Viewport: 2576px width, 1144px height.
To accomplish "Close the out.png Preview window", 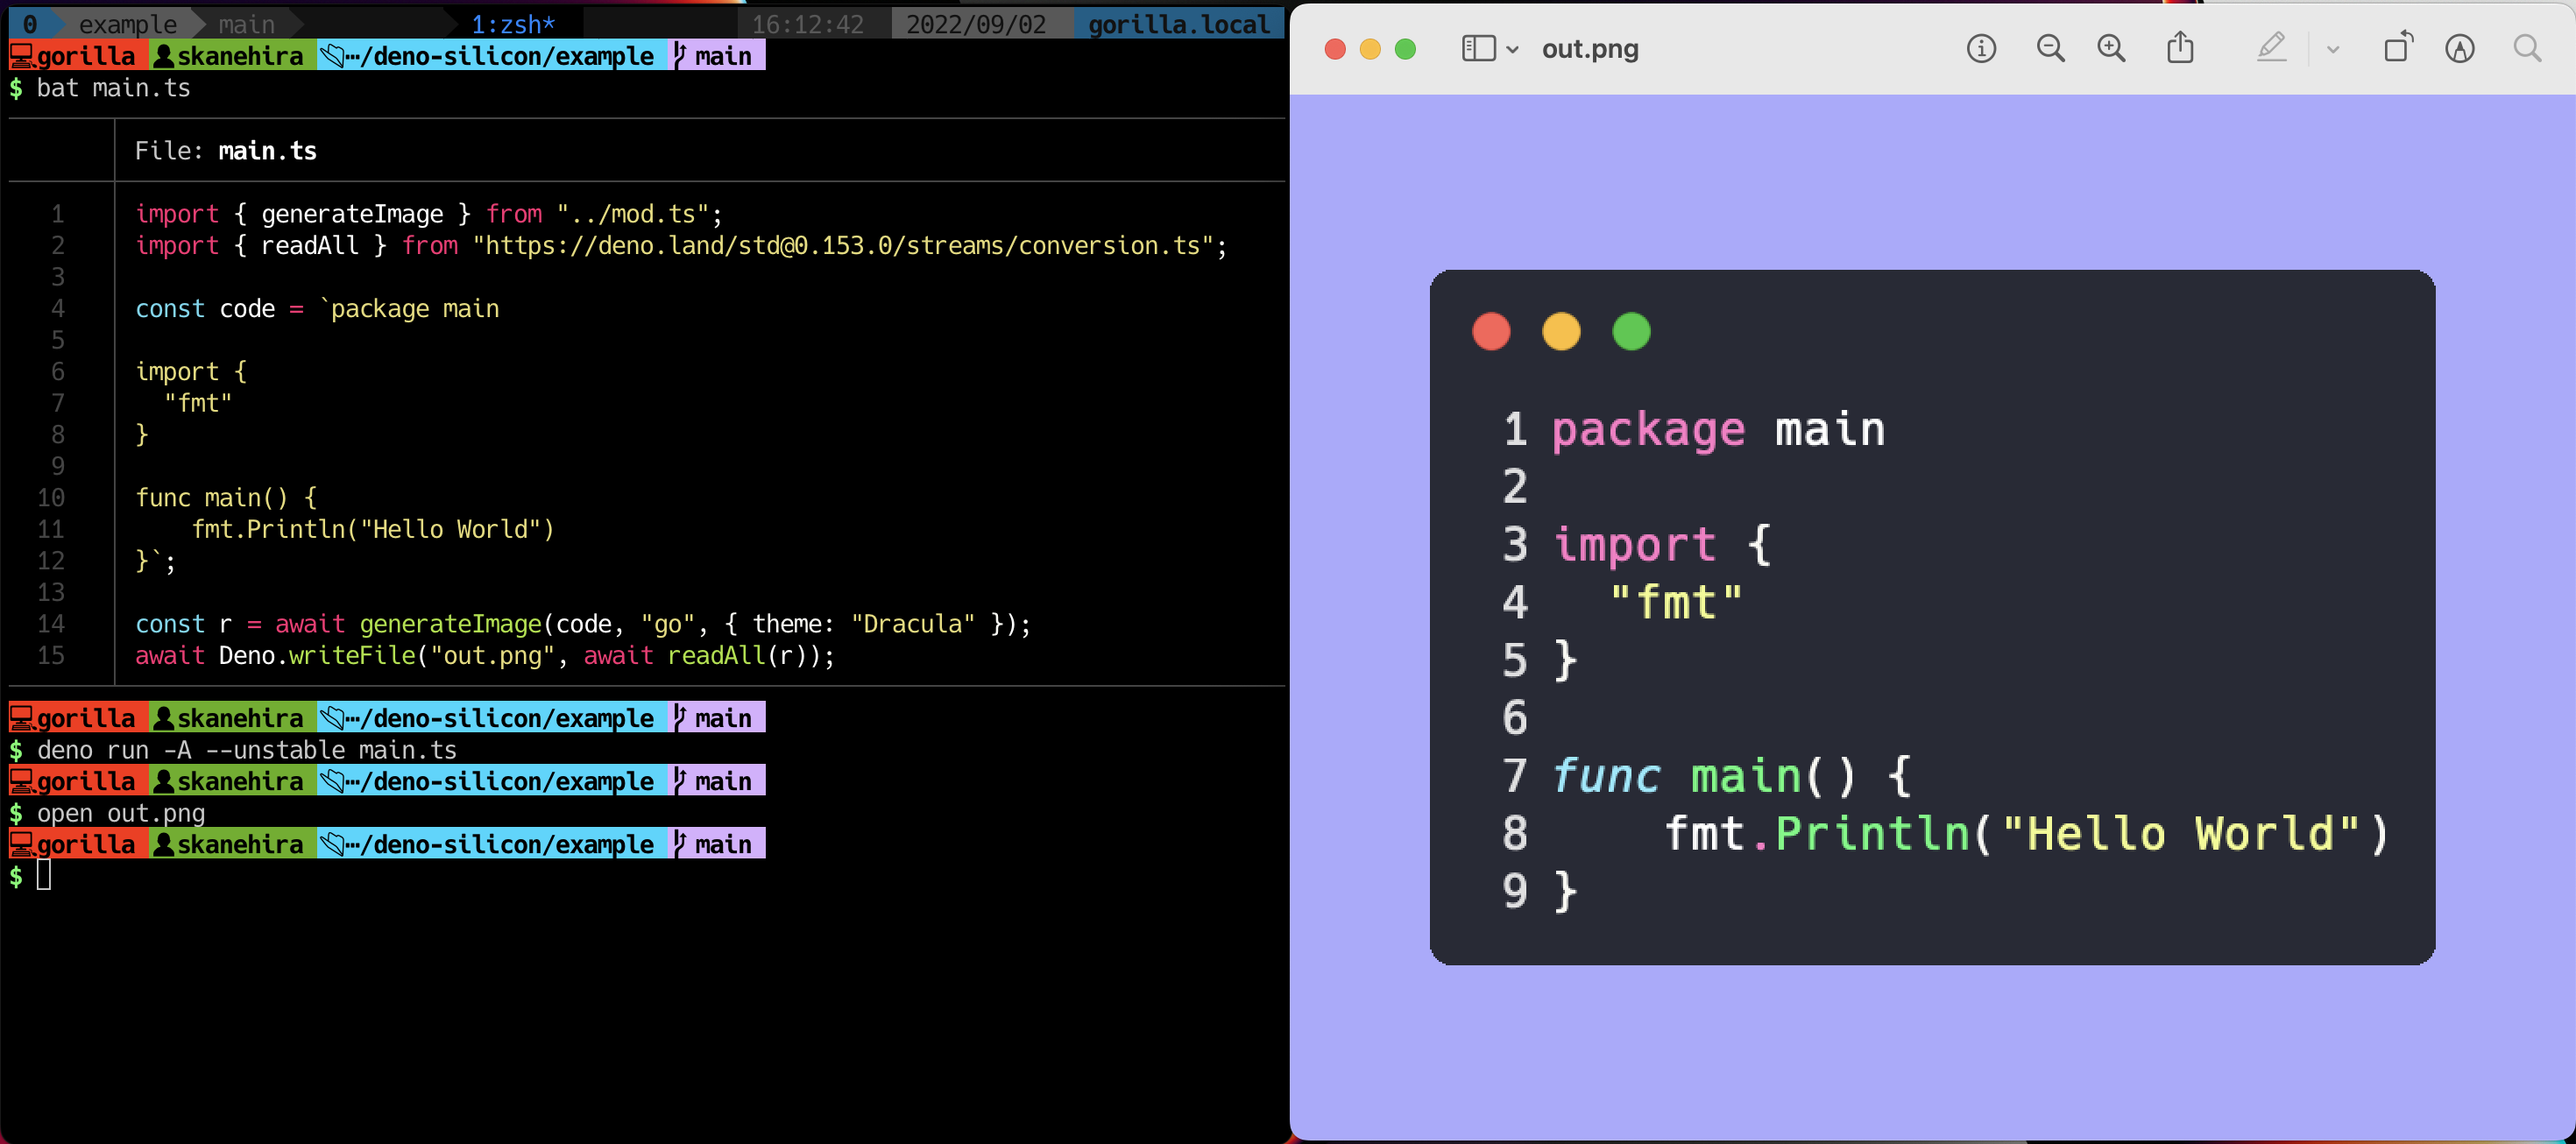I will click(1334, 49).
